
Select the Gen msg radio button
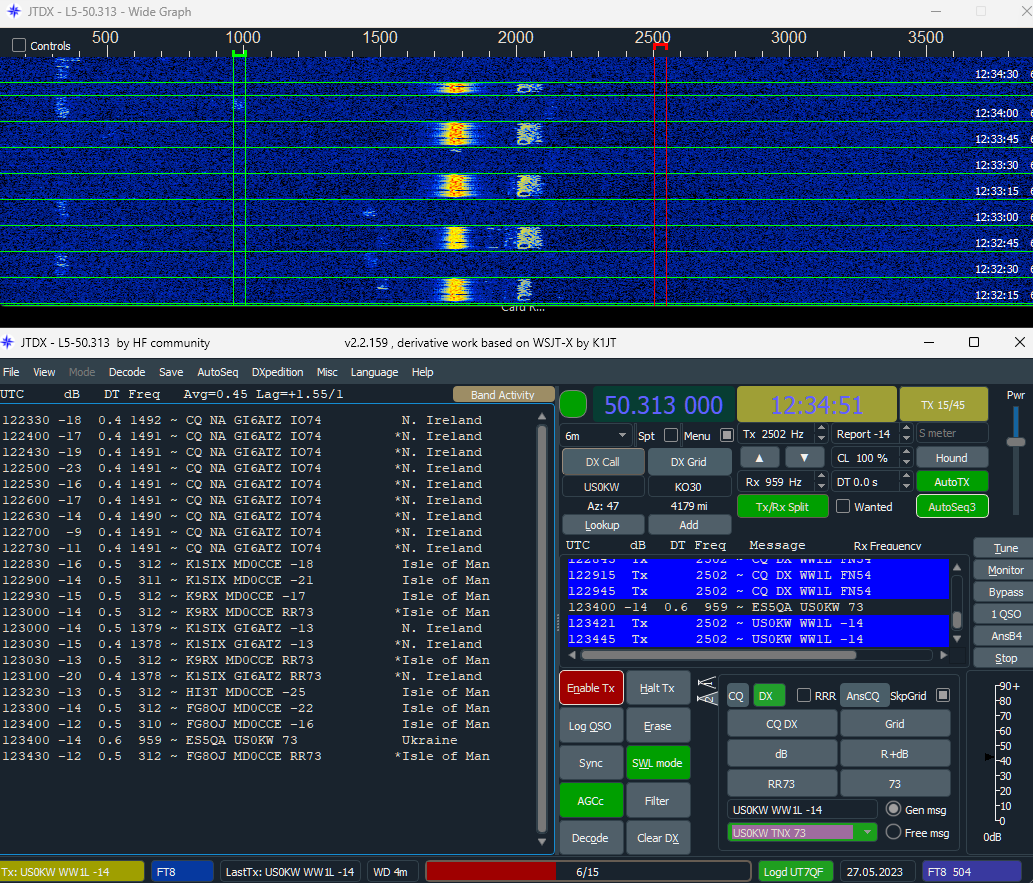(893, 809)
